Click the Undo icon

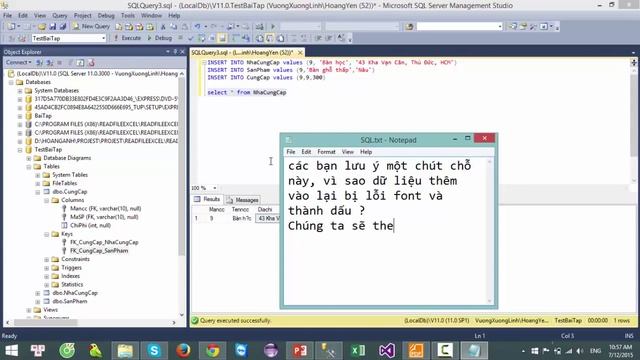(x=197, y=27)
